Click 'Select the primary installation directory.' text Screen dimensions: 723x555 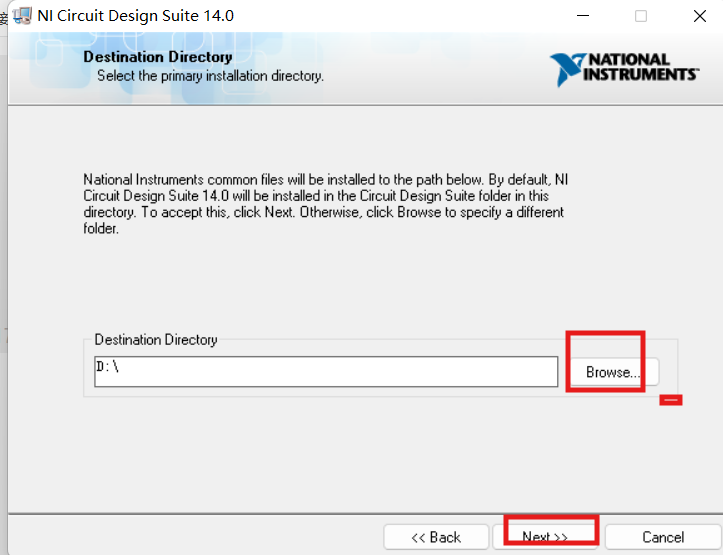tap(210, 76)
